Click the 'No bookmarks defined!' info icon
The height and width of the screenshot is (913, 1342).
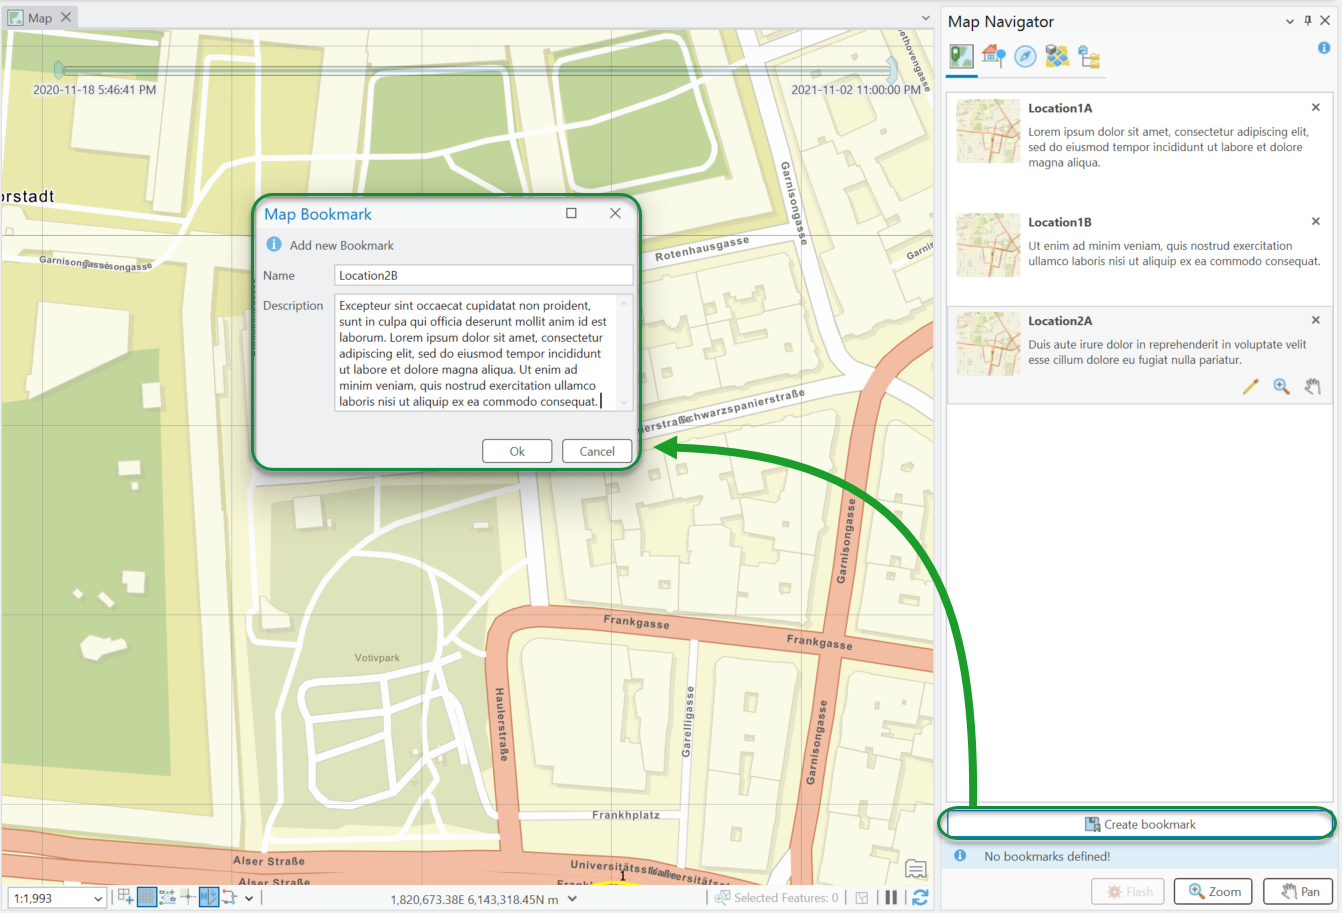960,856
